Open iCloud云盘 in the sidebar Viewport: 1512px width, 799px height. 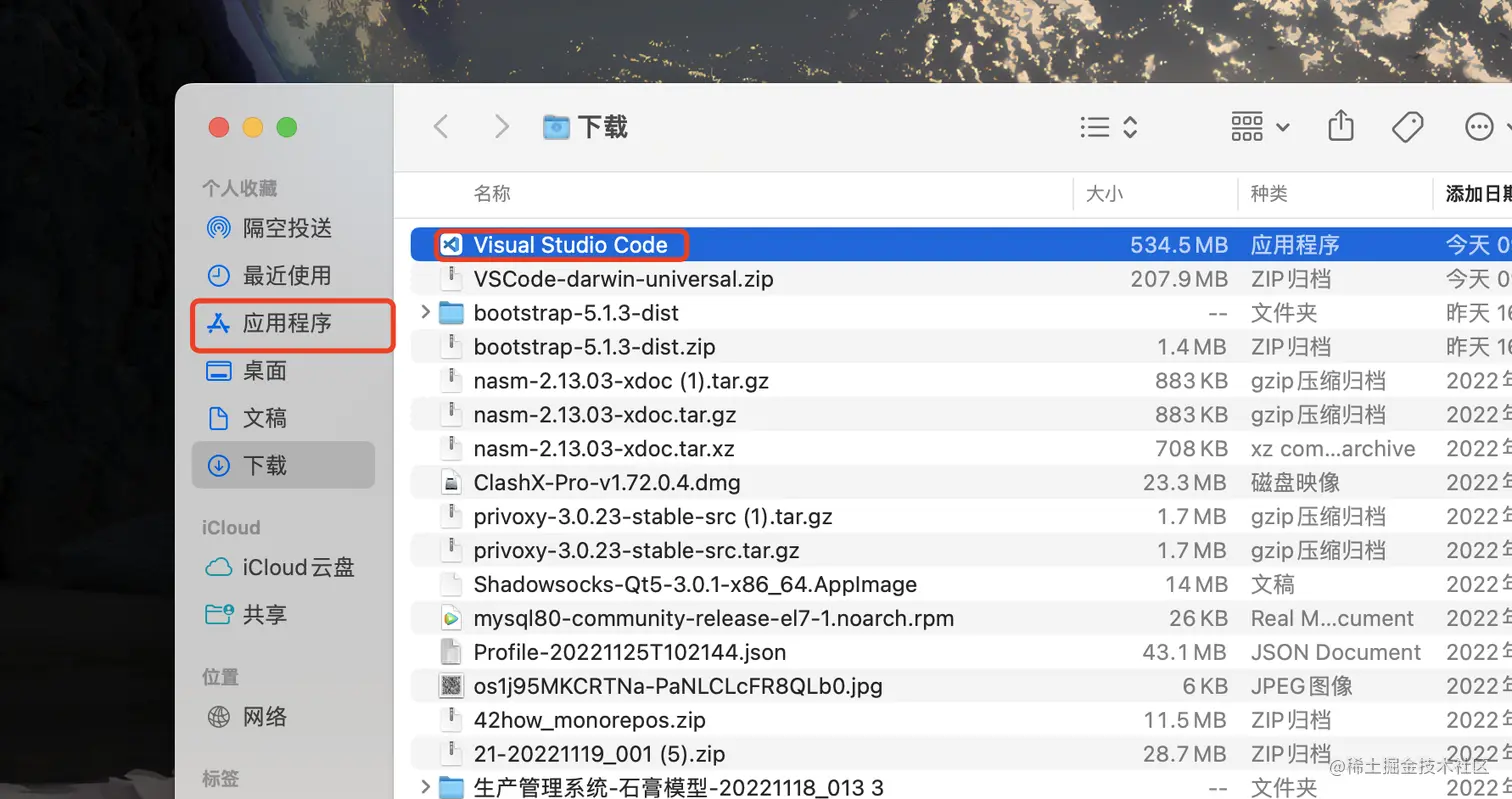(283, 568)
